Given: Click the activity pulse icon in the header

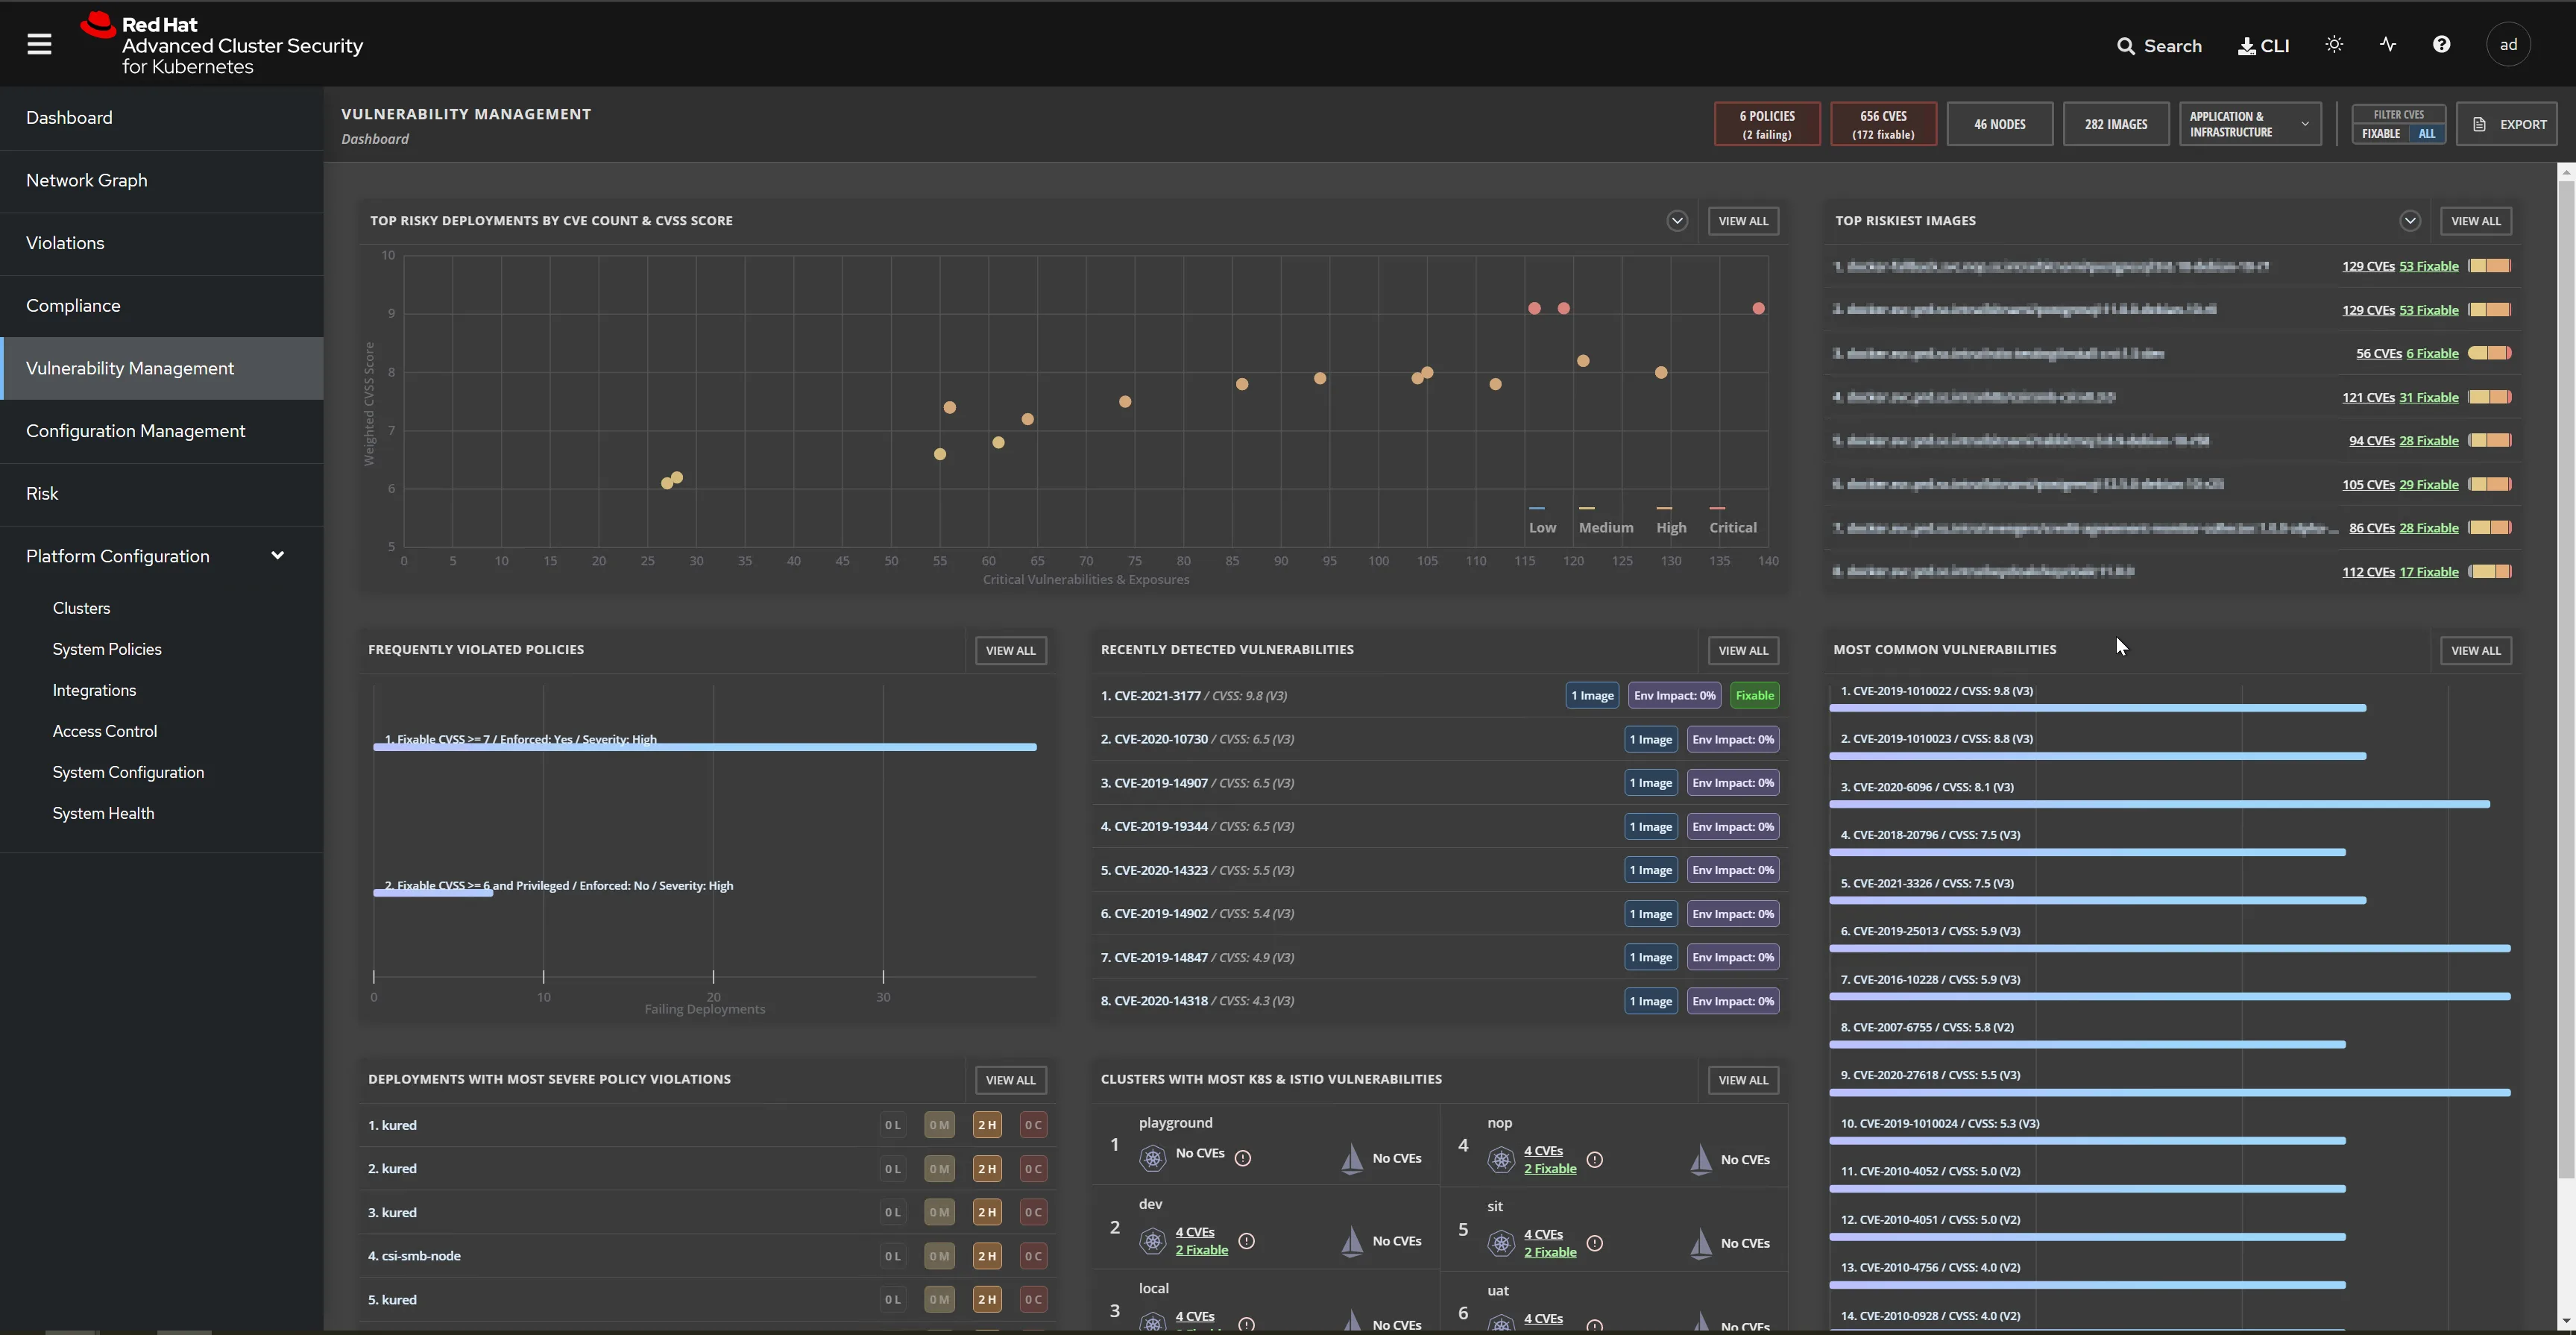Looking at the screenshot, I should tap(2388, 44).
